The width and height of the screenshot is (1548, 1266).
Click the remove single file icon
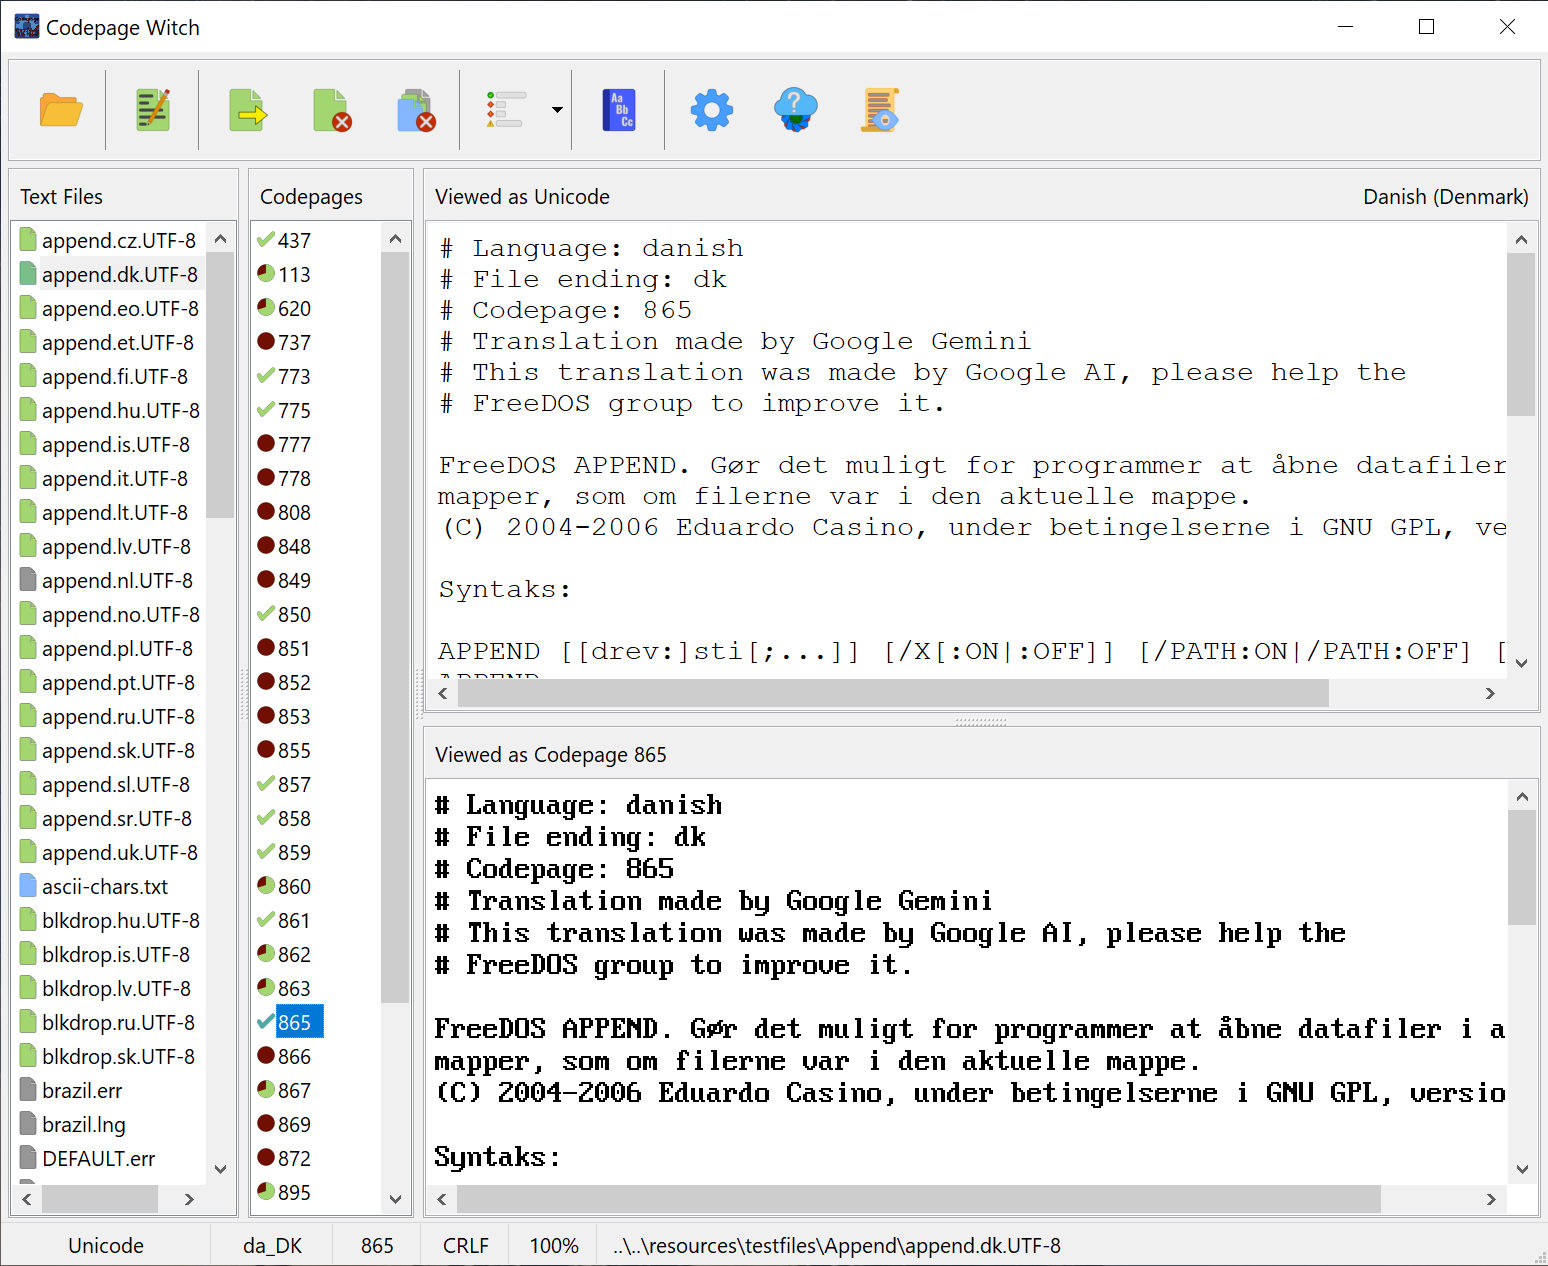pyautogui.click(x=332, y=110)
